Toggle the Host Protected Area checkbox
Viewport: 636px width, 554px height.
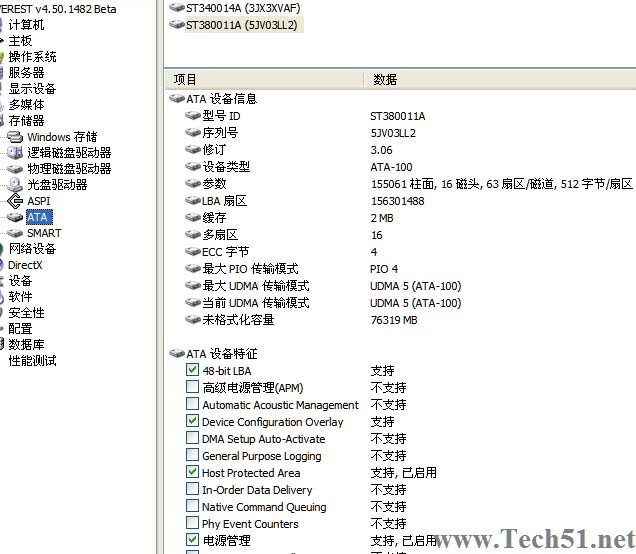pos(192,472)
